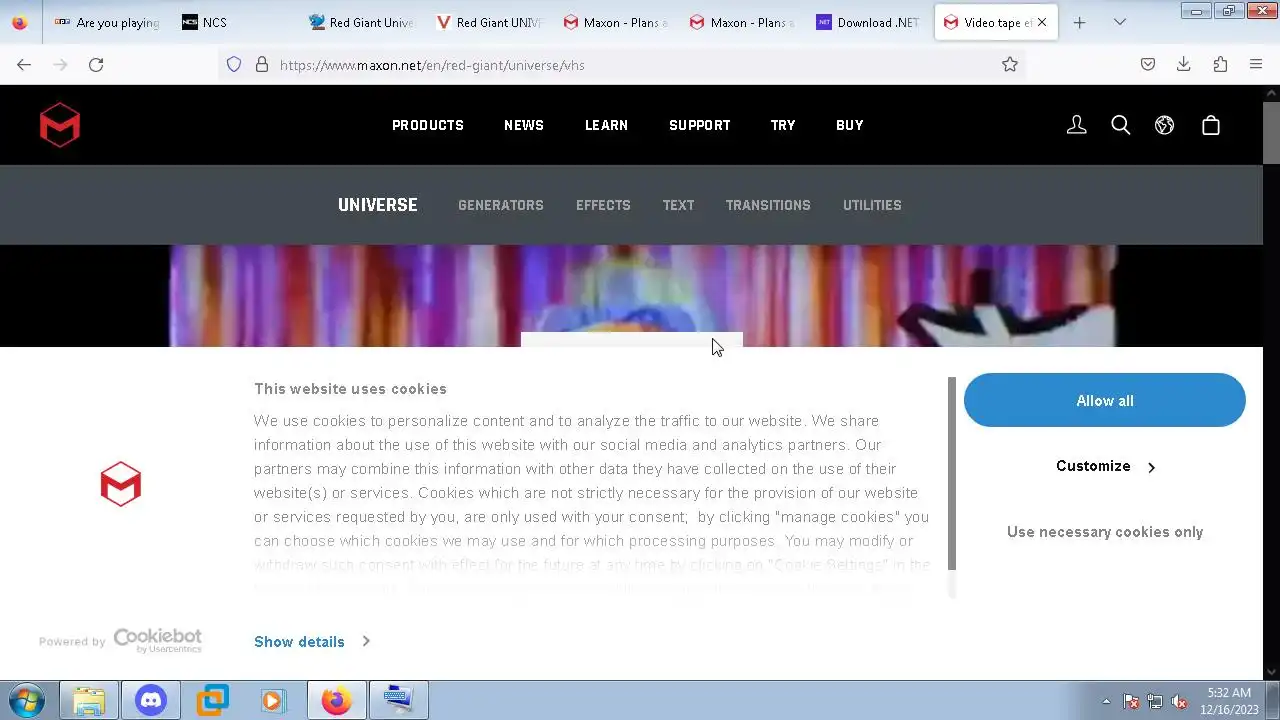Screen dimensions: 1280x720
Task: Click the network tray icon
Action: point(1155,702)
